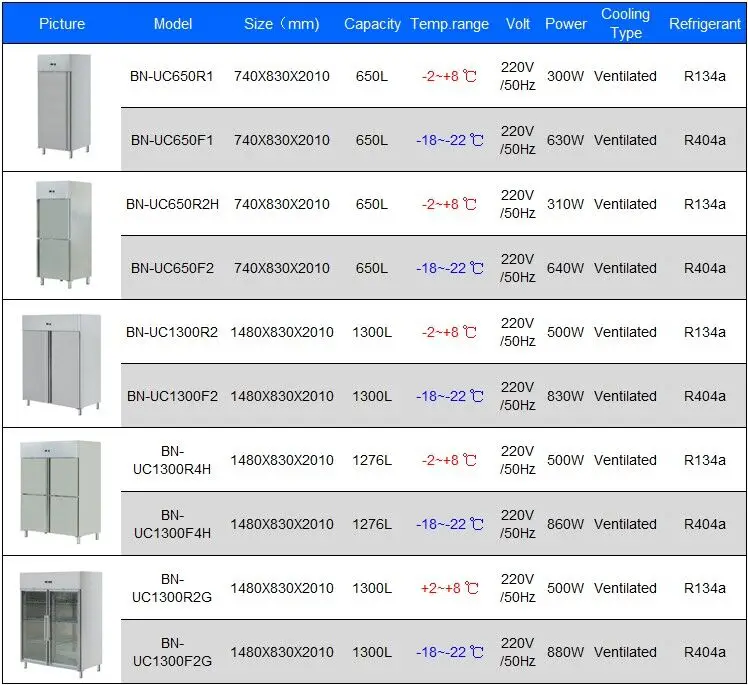Click the BN-UC1300F4H capacity 1276L
Screen dimensions: 748x685
pyautogui.click(x=372, y=524)
